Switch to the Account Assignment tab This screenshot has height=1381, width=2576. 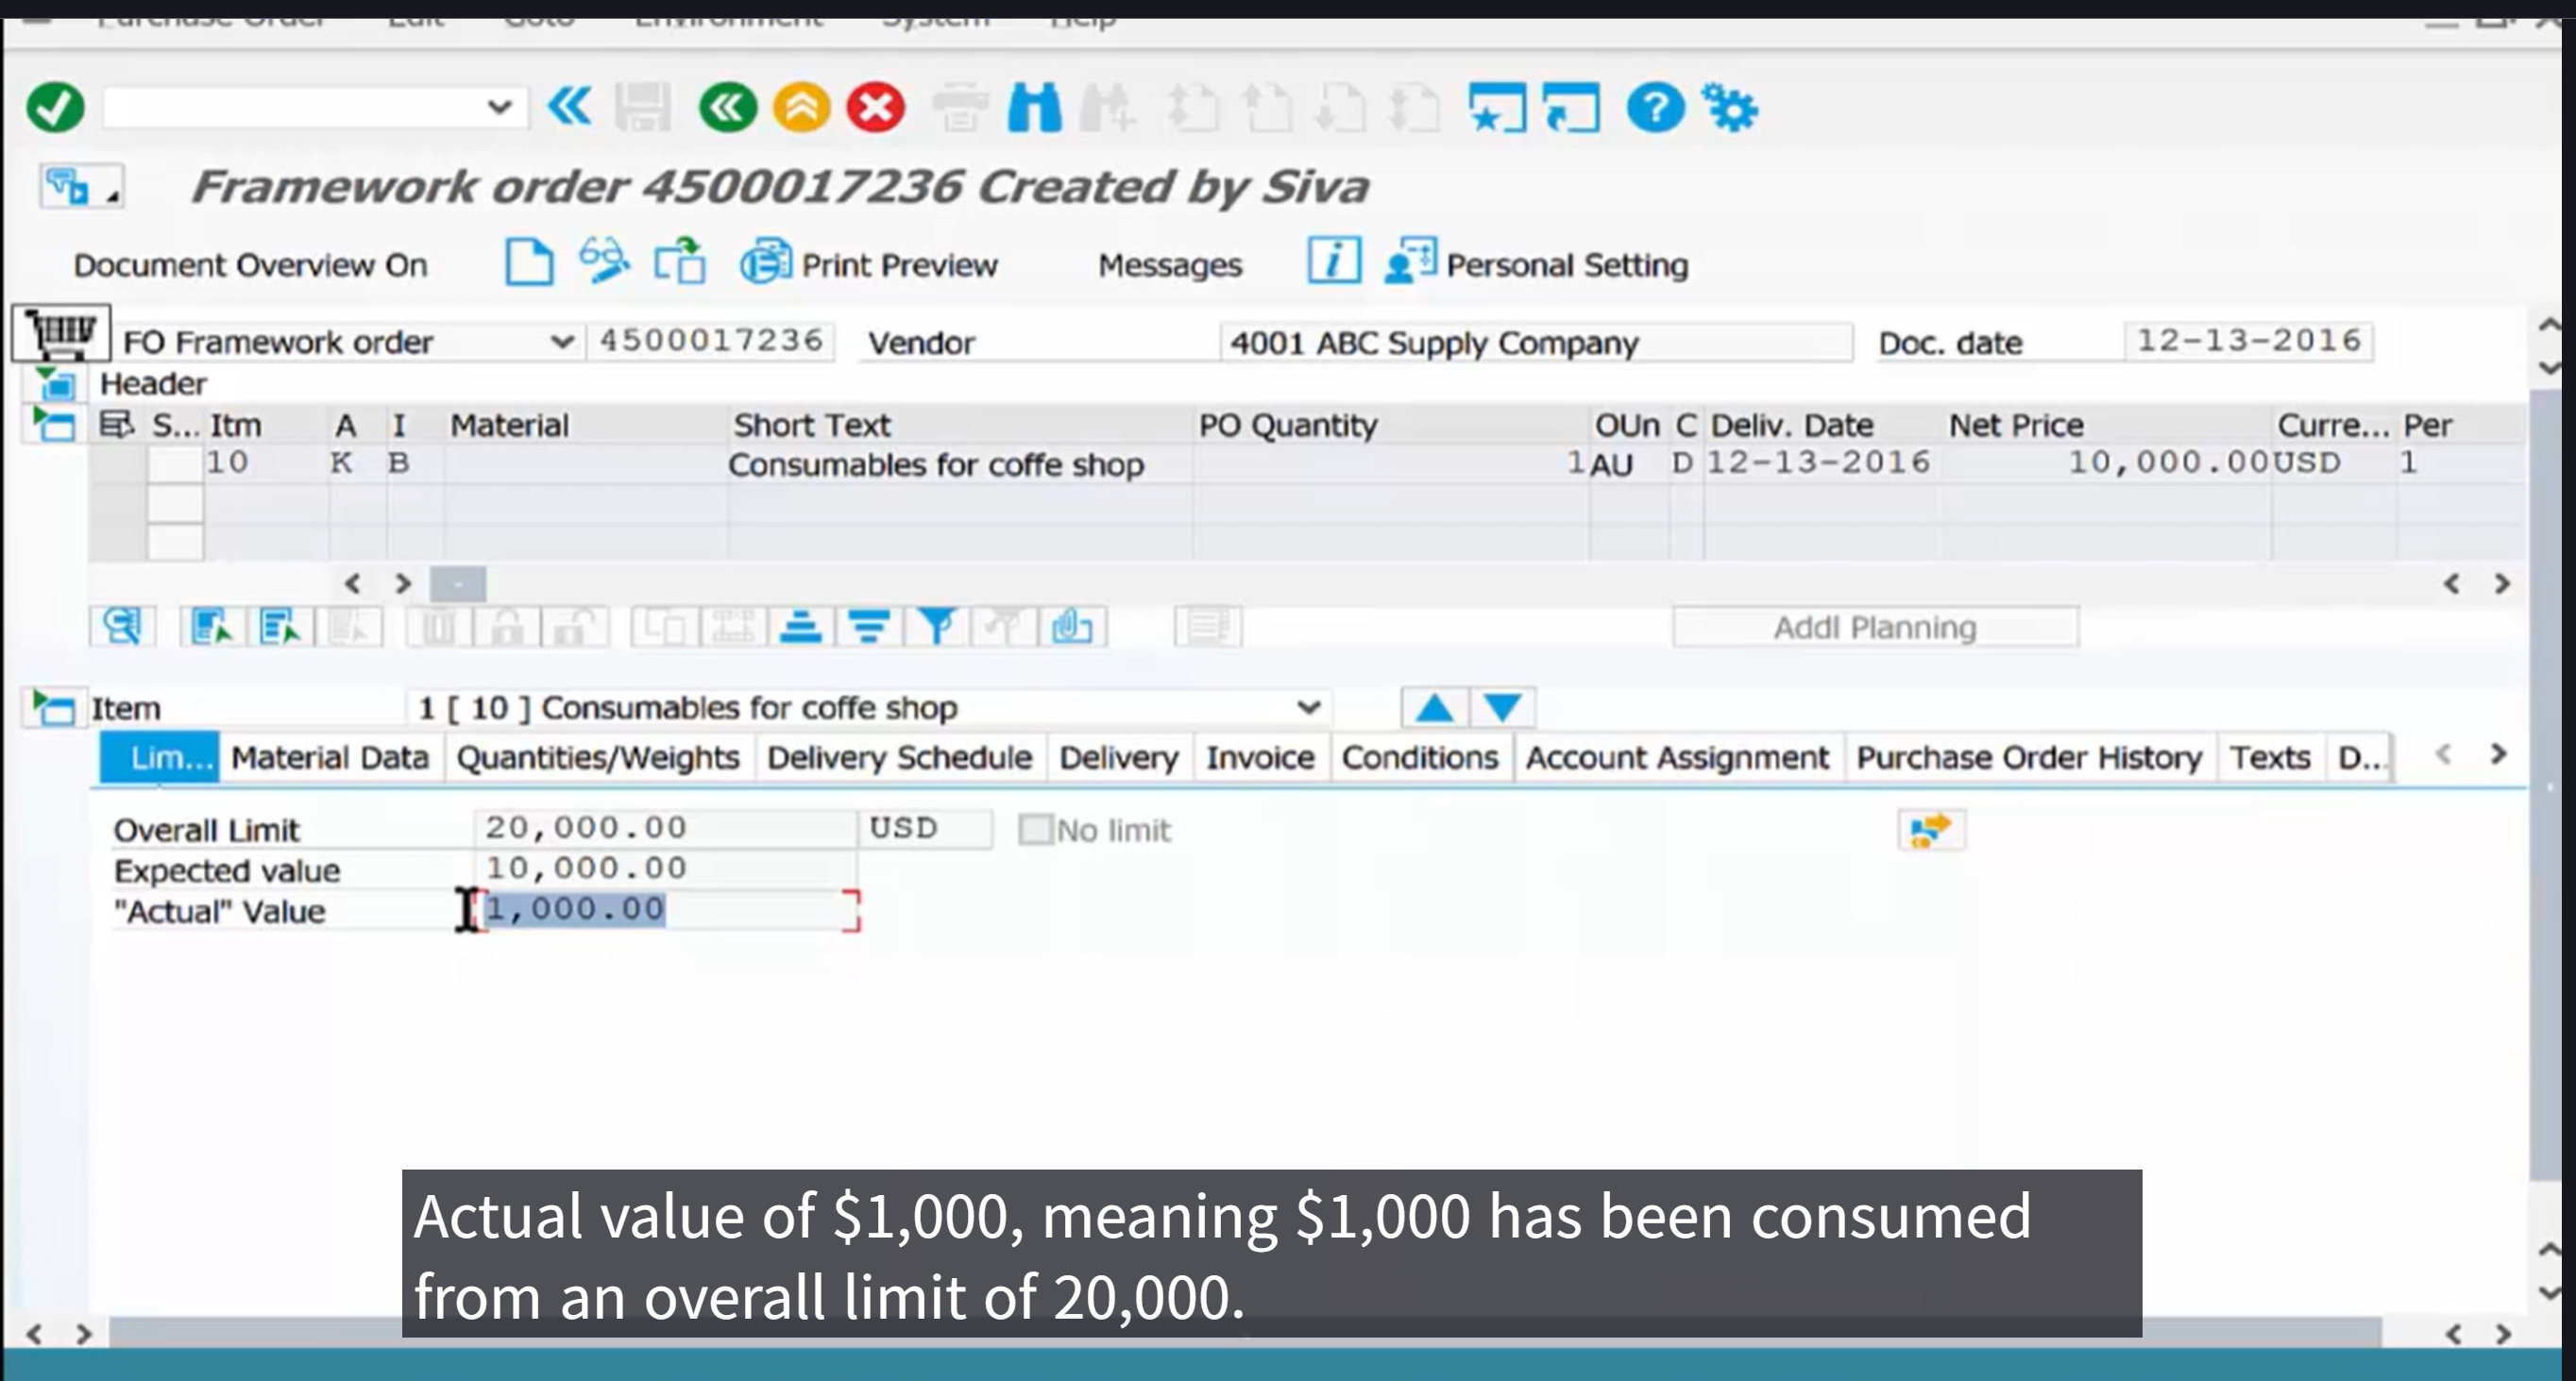coord(1676,758)
